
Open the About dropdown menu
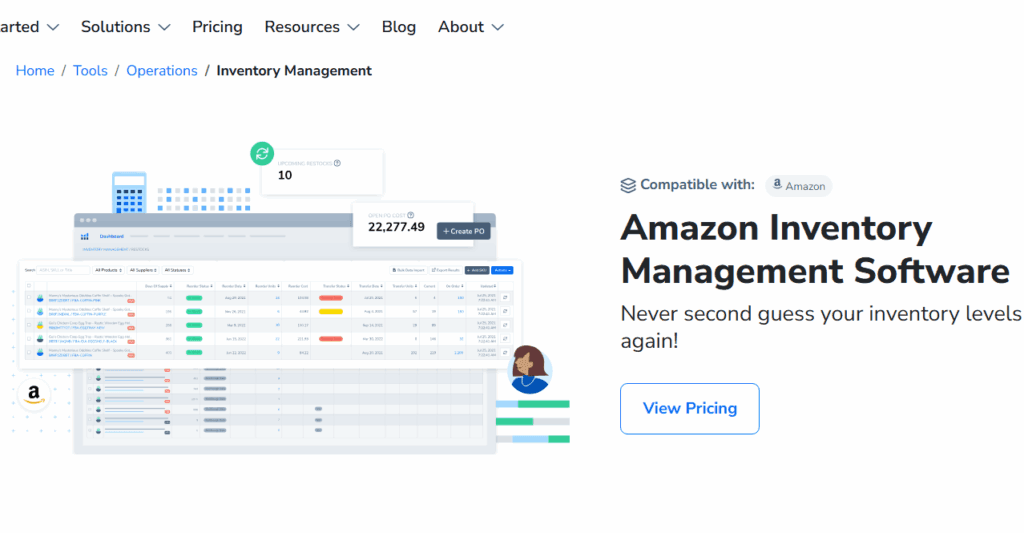pos(470,27)
